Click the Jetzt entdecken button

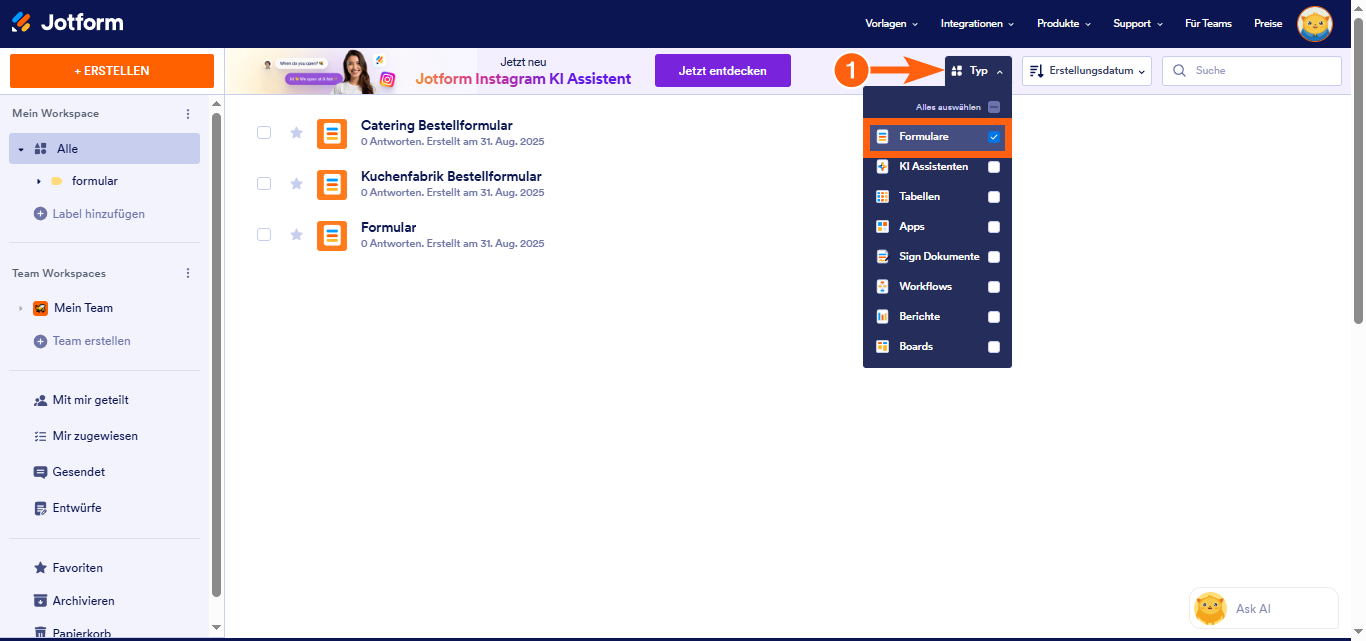[x=723, y=71]
